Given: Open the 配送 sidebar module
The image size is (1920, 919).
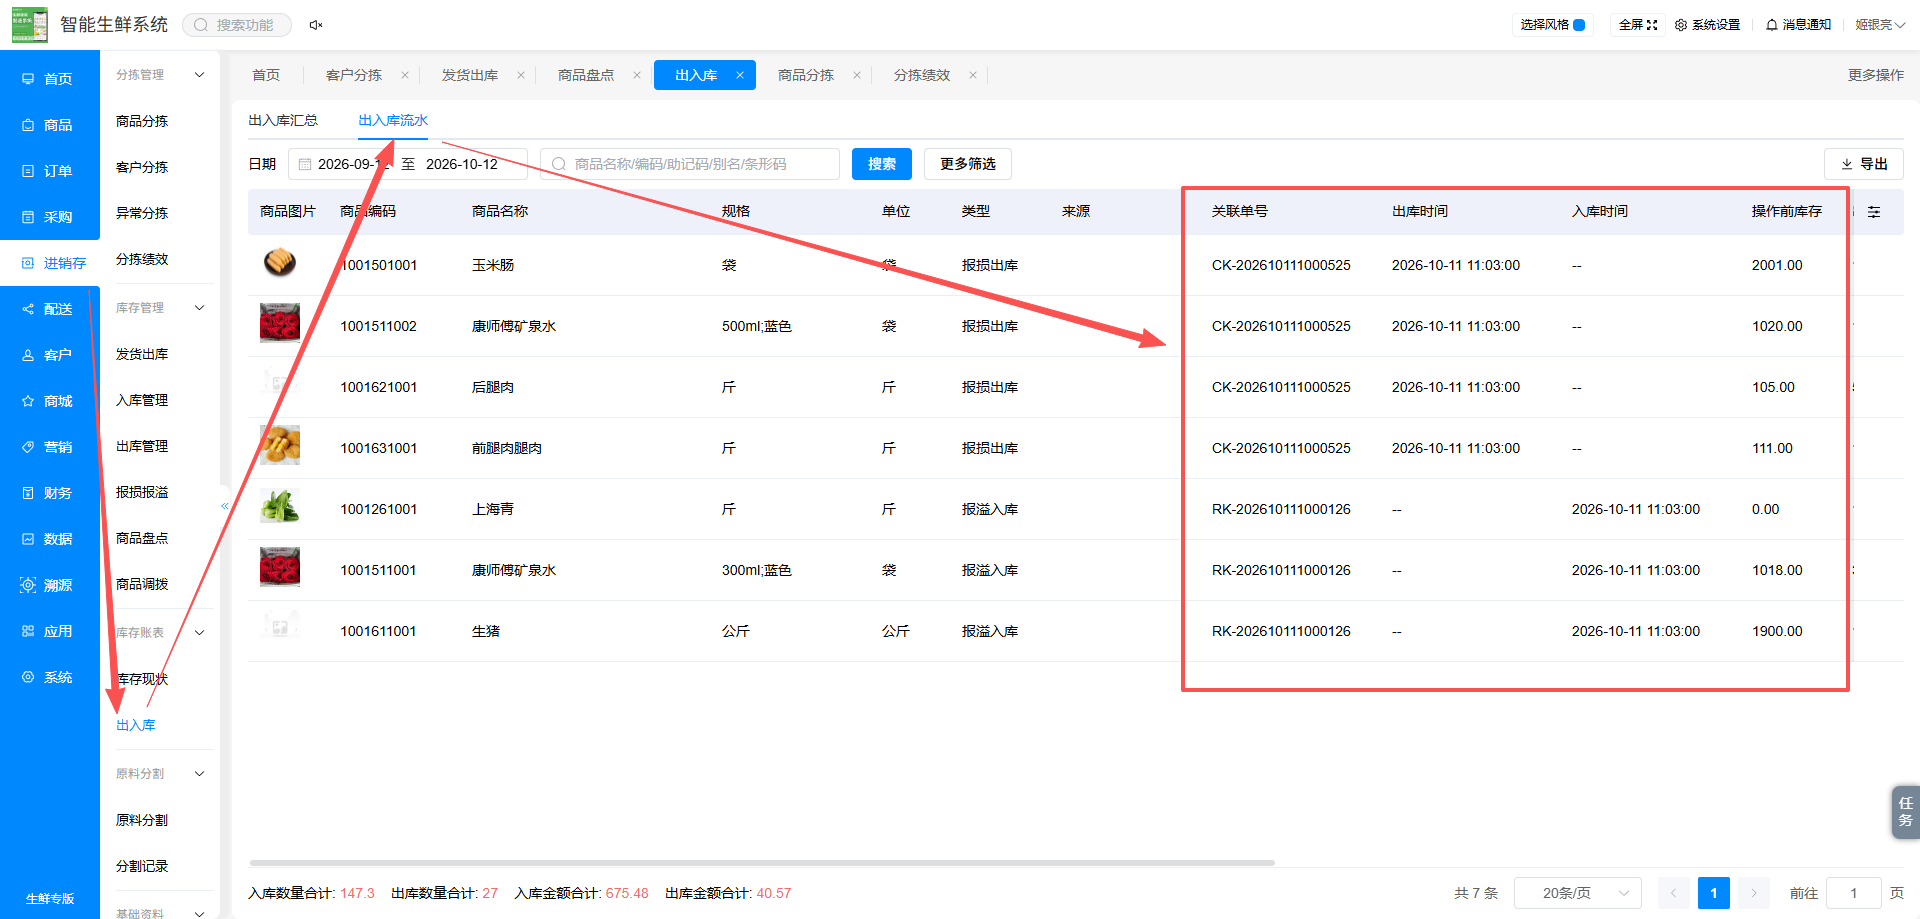Looking at the screenshot, I should click(x=50, y=309).
